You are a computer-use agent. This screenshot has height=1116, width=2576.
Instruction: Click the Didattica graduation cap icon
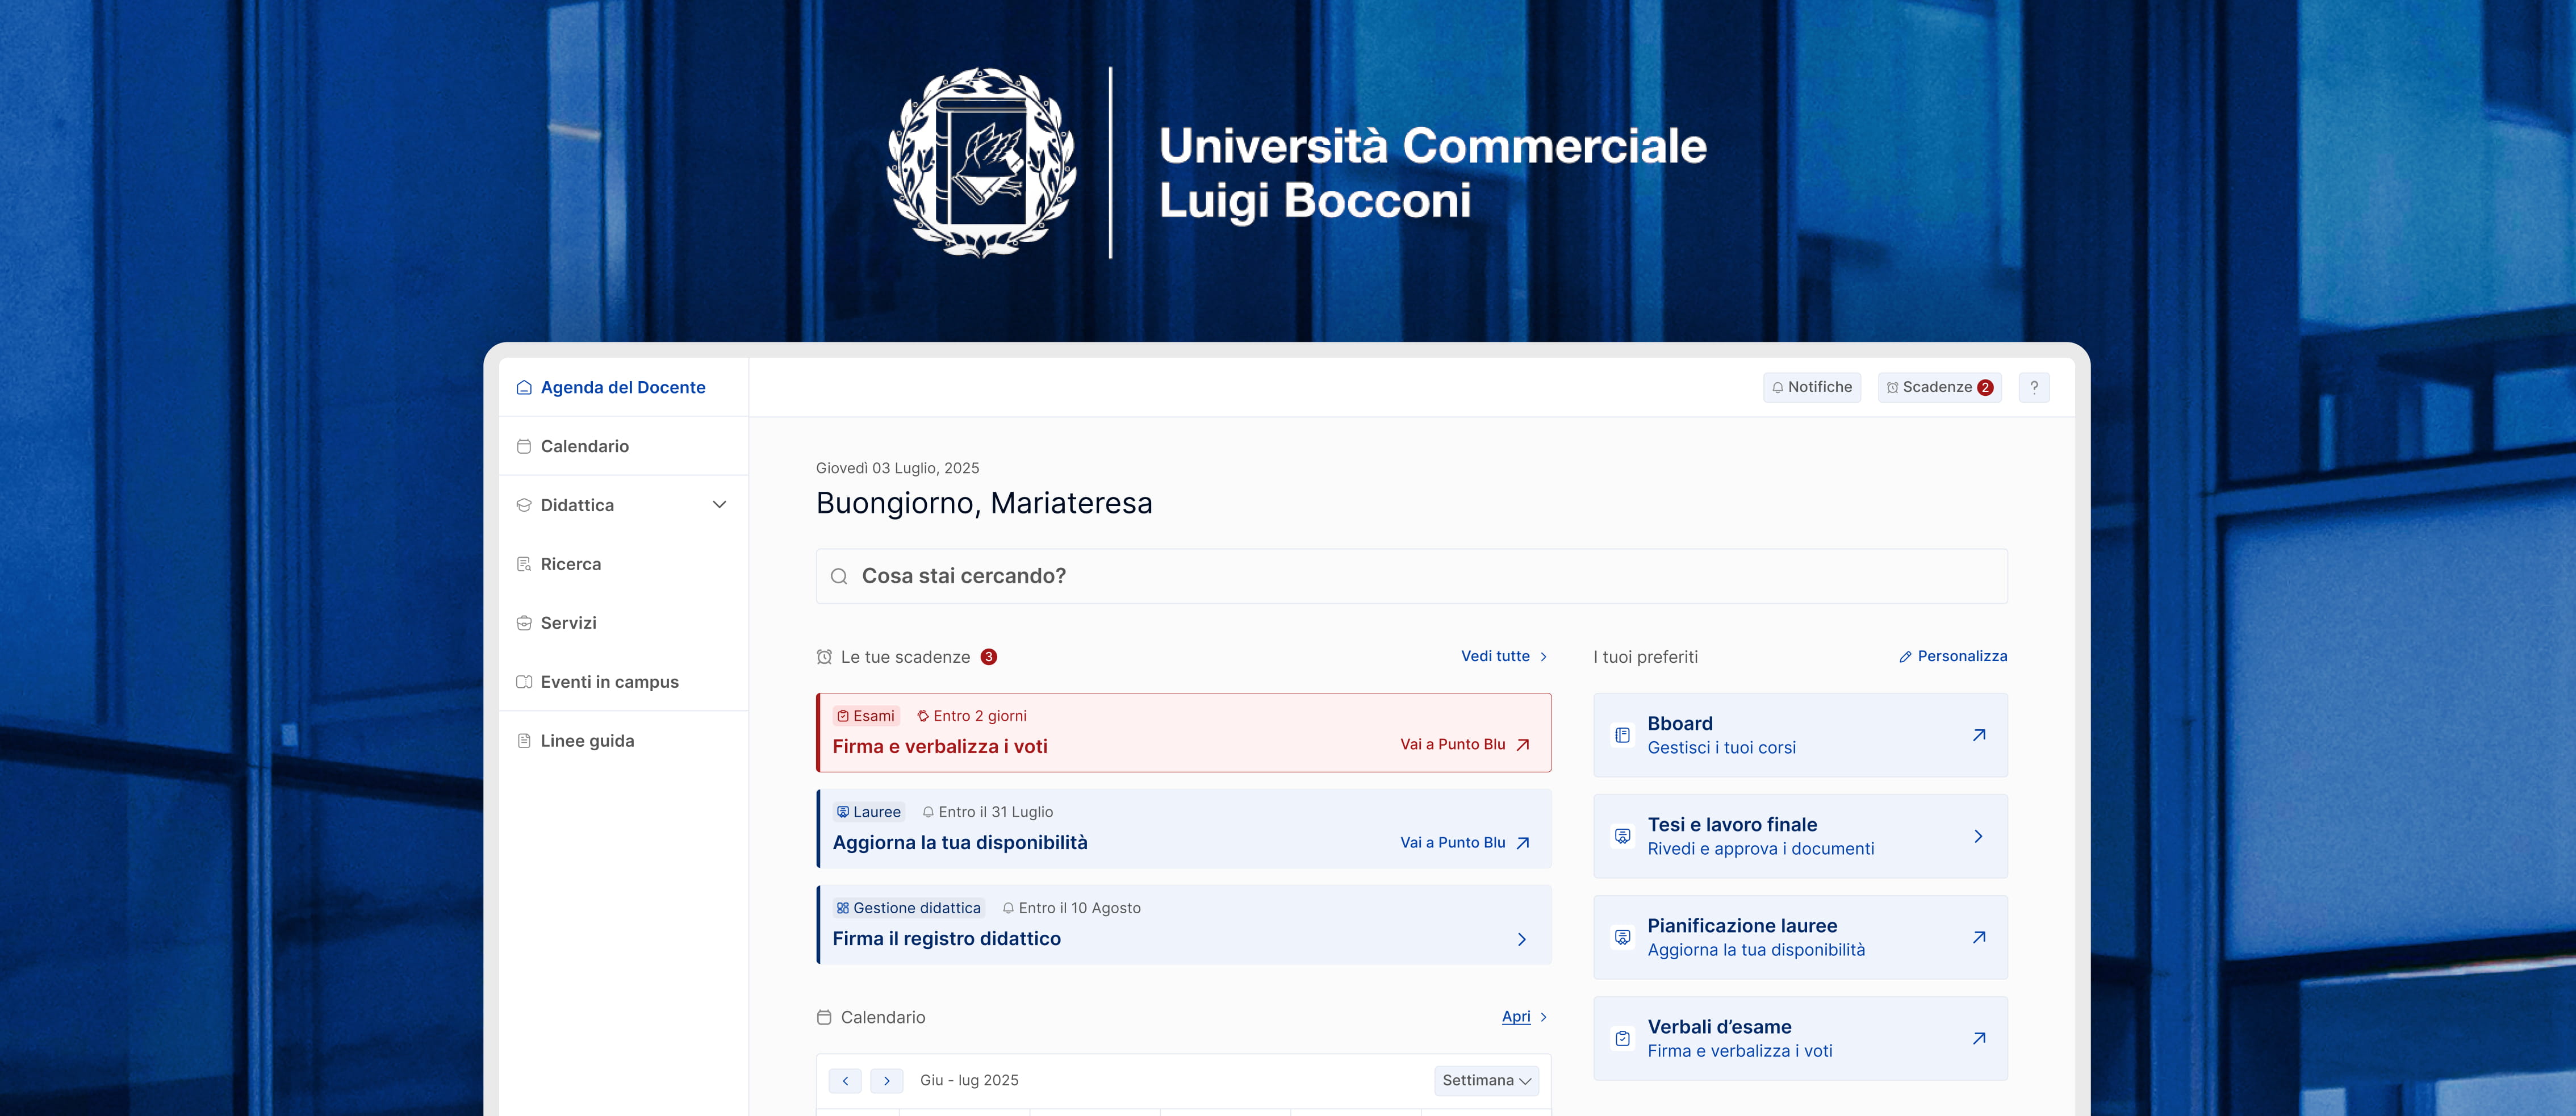524,505
